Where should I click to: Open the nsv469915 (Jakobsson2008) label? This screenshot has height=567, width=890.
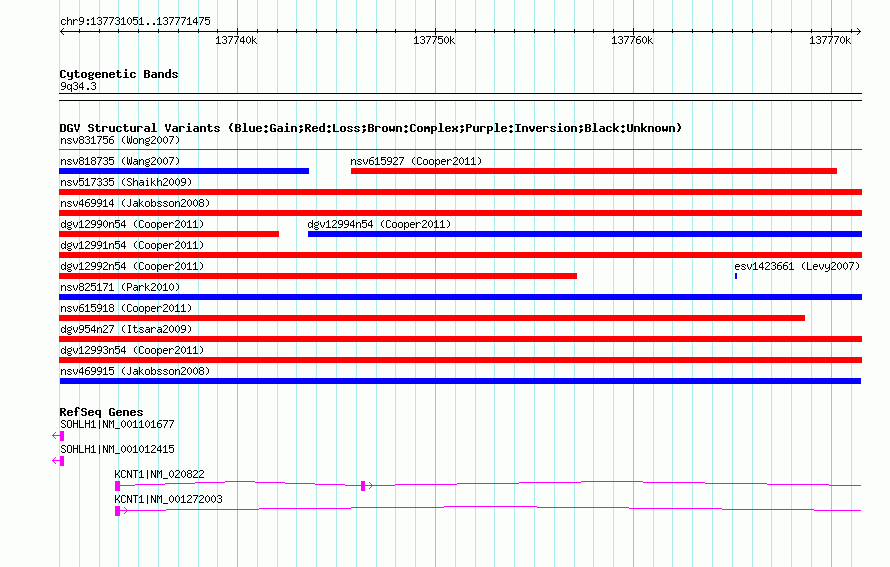[x=135, y=371]
